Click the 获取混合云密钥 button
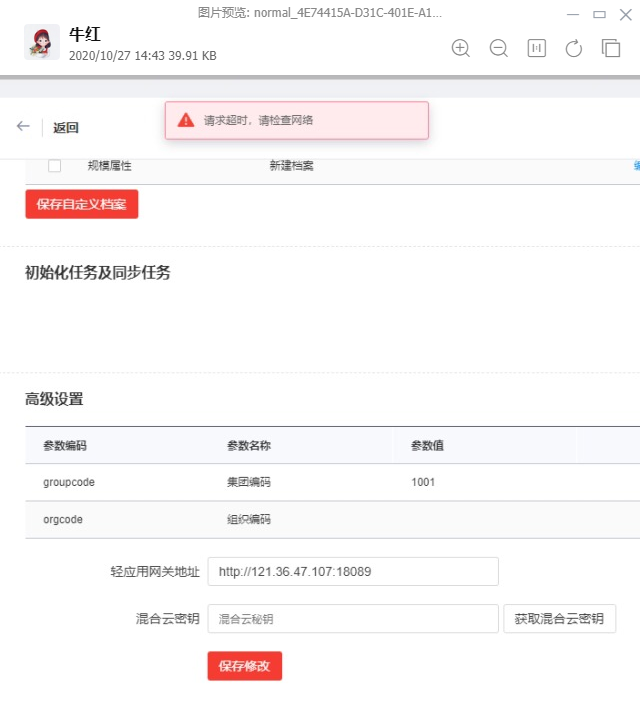This screenshot has width=640, height=706. tap(559, 619)
